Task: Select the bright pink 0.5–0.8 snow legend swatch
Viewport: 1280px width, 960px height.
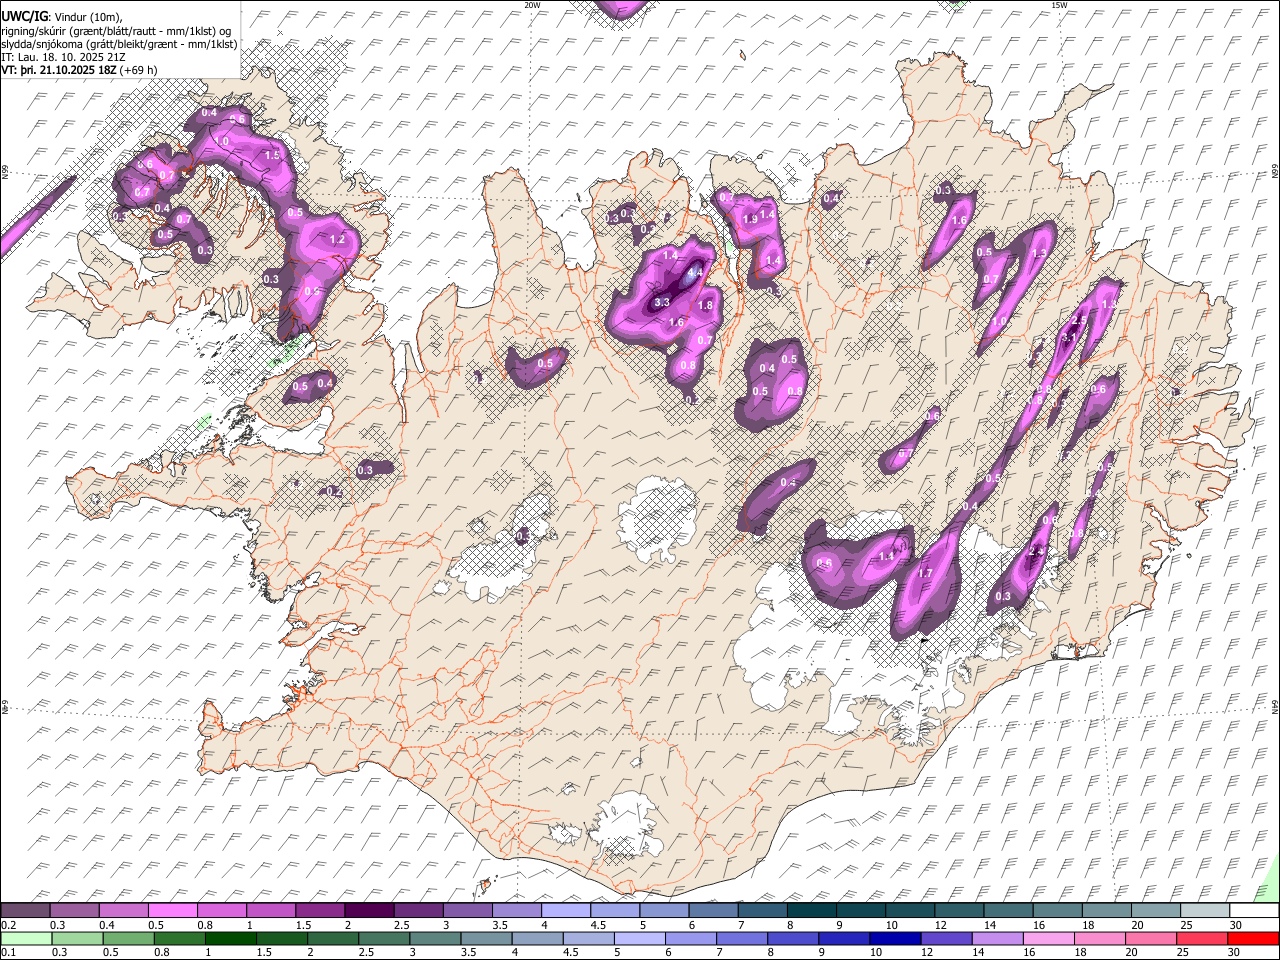Action: coord(172,910)
